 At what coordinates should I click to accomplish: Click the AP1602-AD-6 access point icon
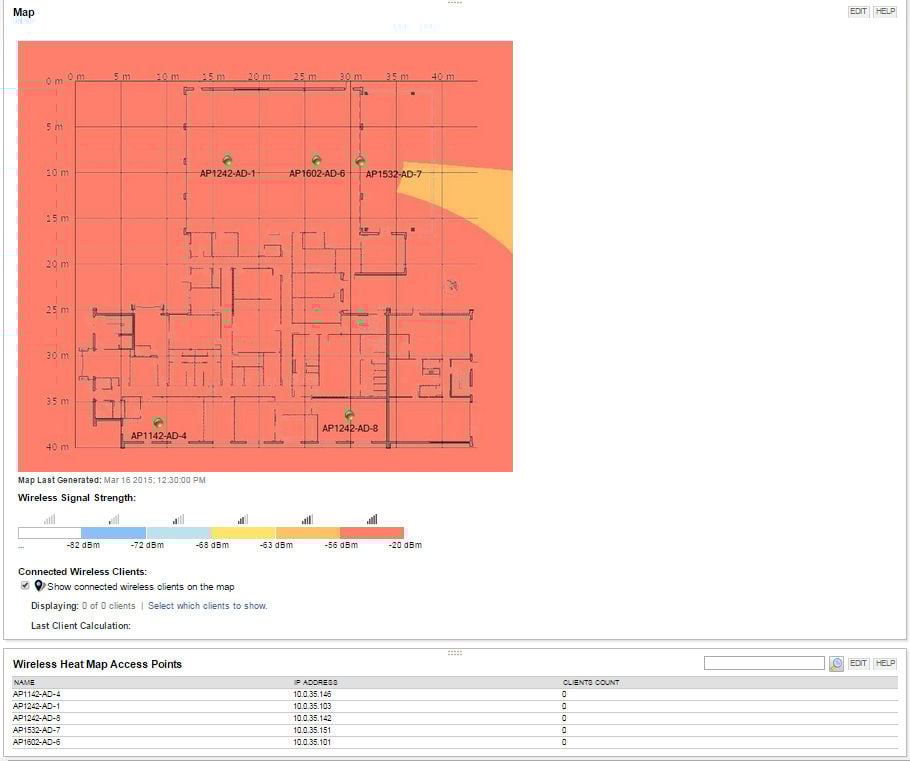point(316,160)
